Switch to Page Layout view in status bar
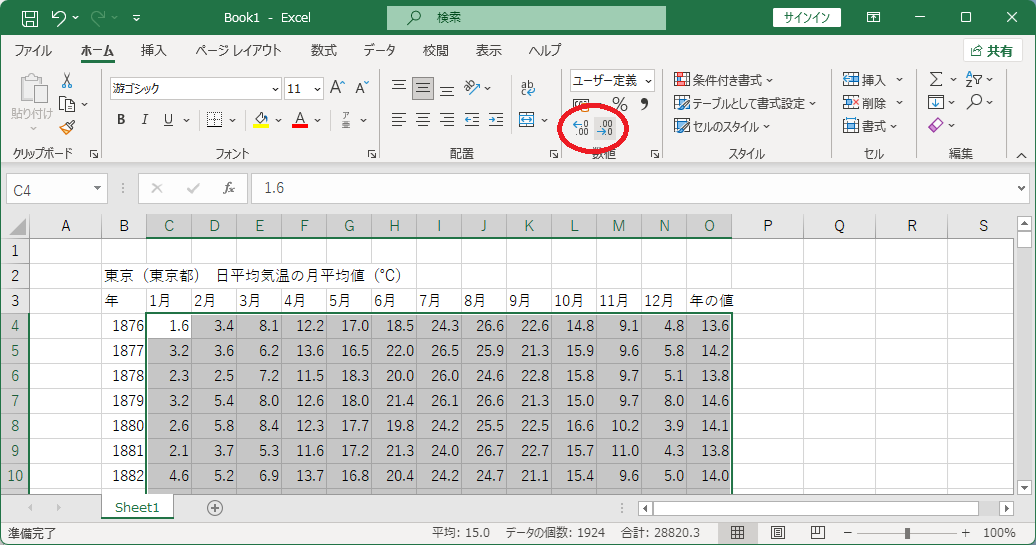The image size is (1036, 545). click(778, 532)
